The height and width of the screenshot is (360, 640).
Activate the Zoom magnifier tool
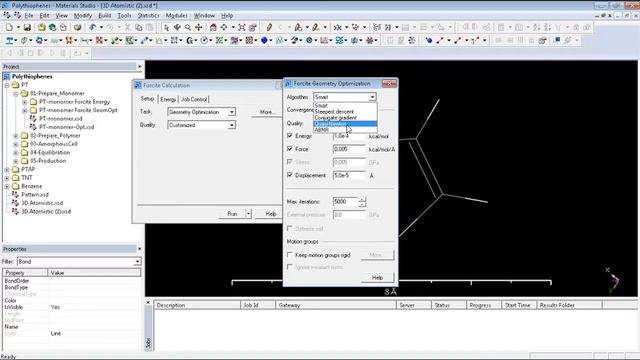[x=188, y=27]
